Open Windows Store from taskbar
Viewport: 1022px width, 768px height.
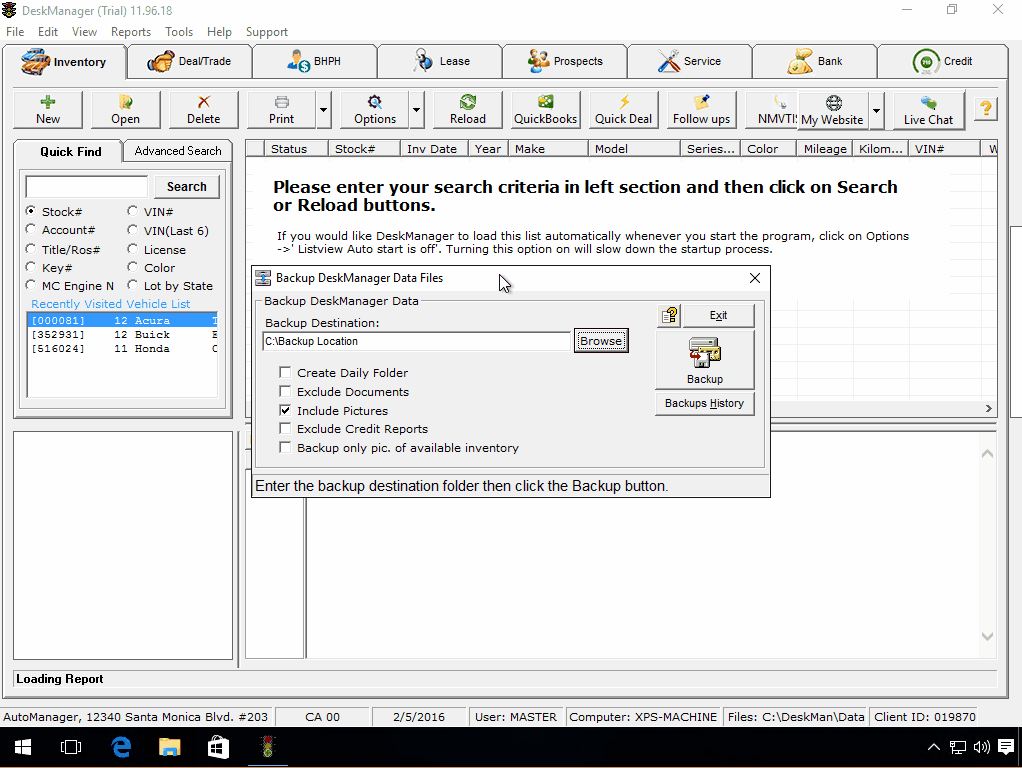pyautogui.click(x=218, y=747)
